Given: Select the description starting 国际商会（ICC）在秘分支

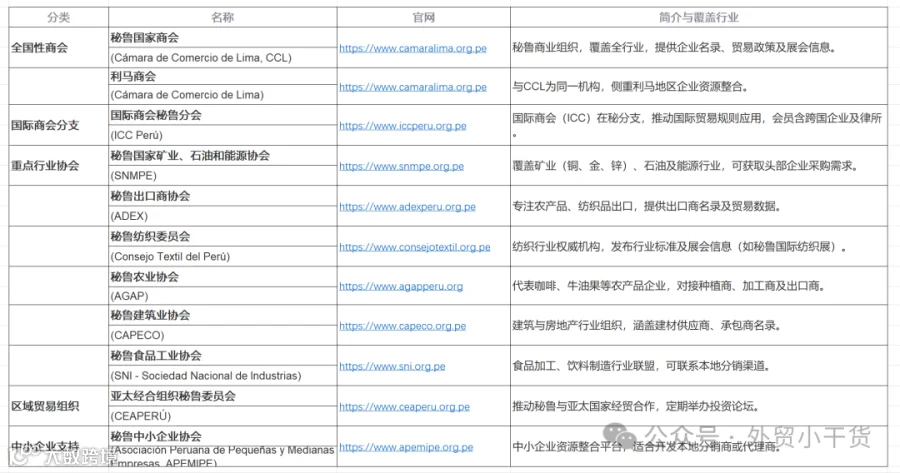Looking at the screenshot, I should pos(697,125).
